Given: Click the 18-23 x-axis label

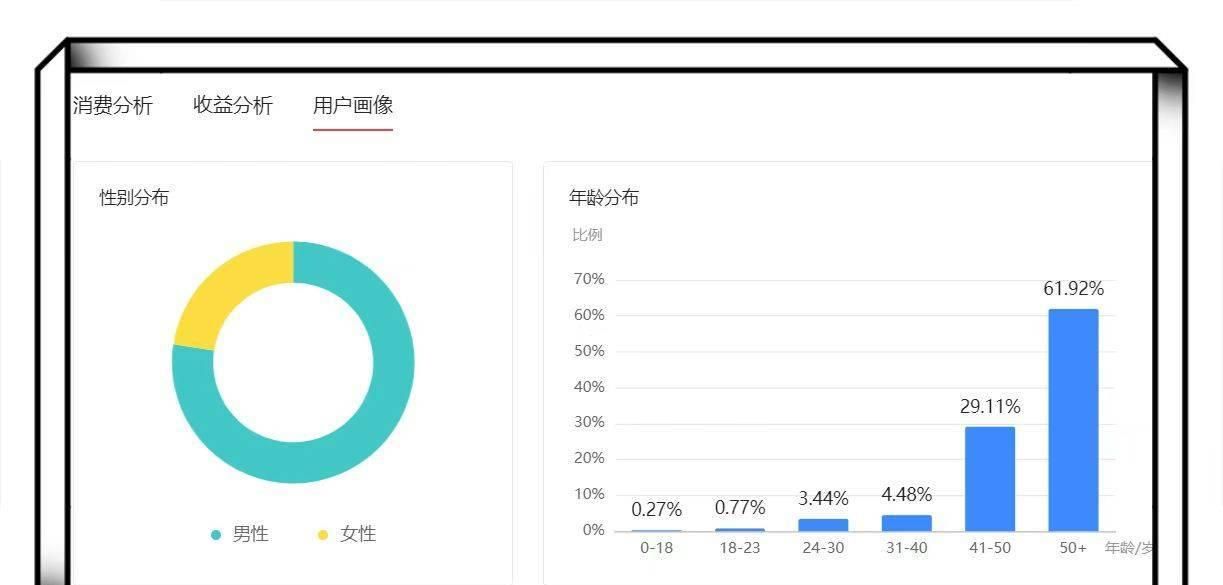Looking at the screenshot, I should (739, 548).
